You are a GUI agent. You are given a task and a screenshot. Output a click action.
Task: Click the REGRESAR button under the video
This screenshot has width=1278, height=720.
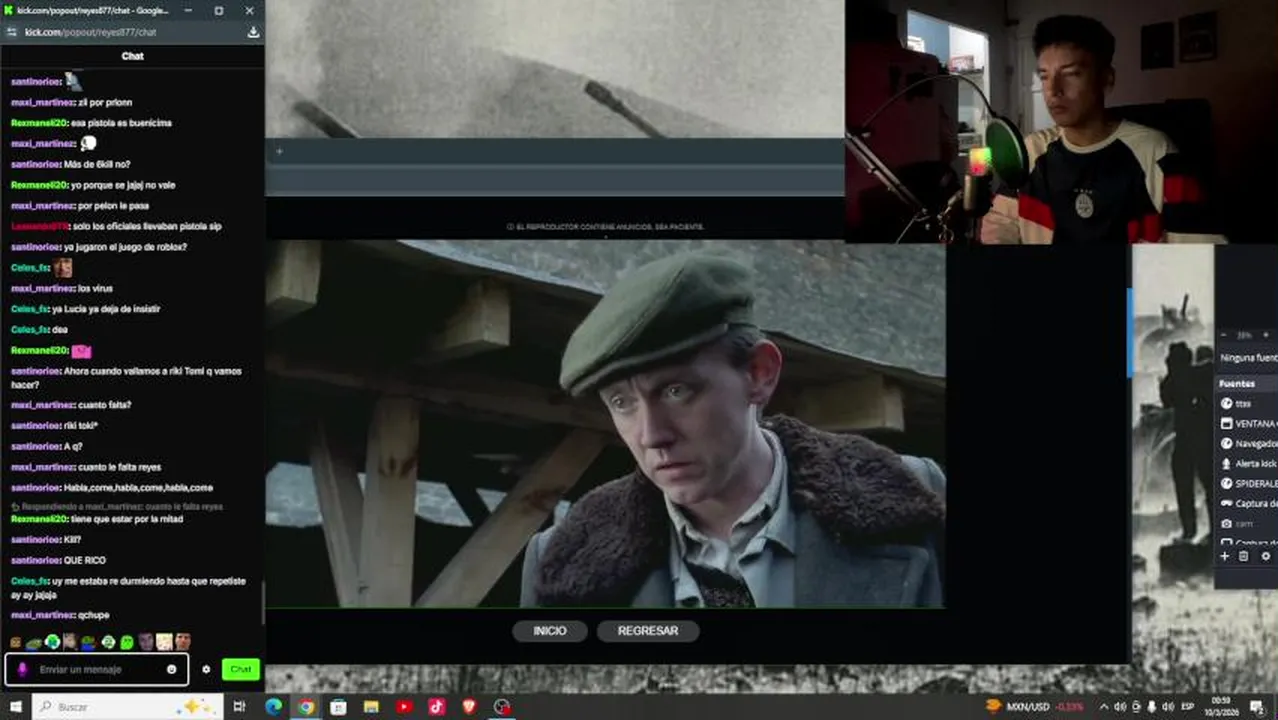coord(647,631)
